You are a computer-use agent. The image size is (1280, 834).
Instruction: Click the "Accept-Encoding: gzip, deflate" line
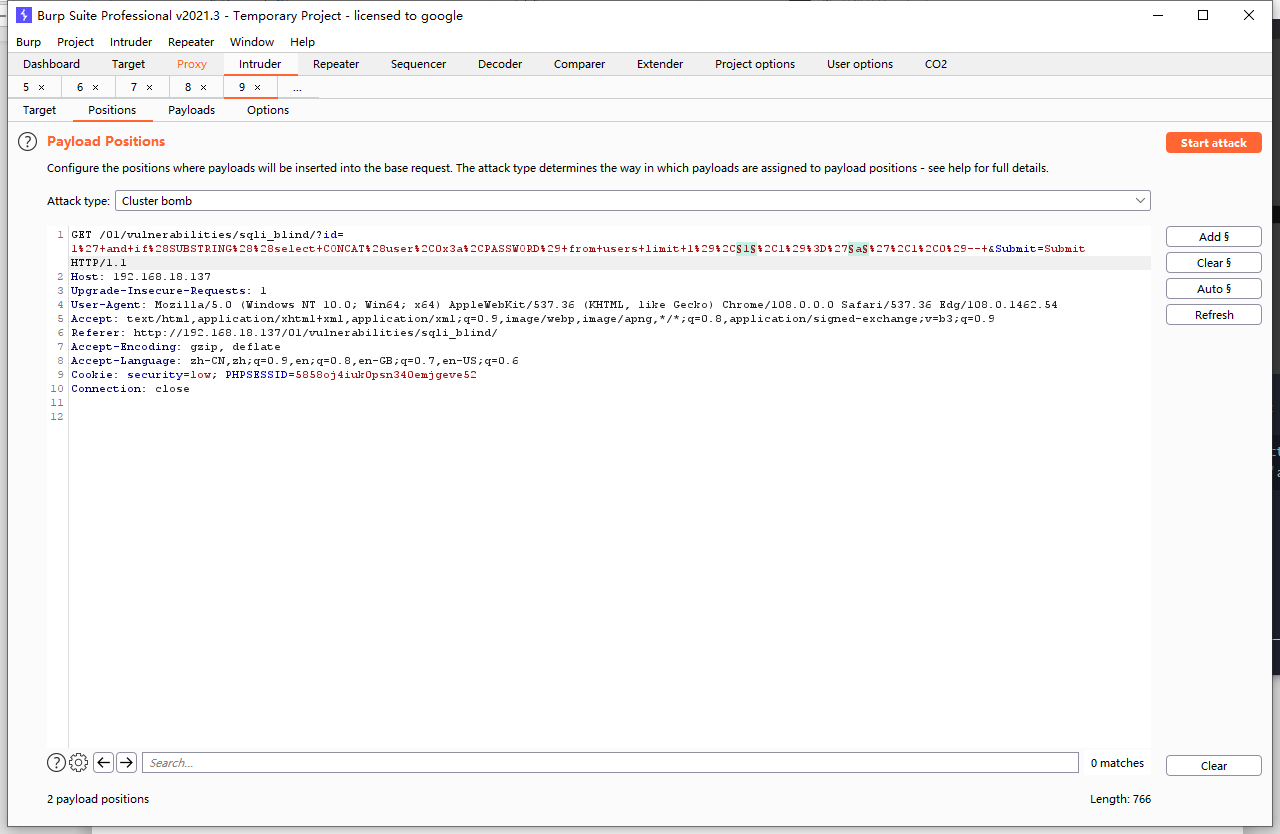pyautogui.click(x=176, y=346)
